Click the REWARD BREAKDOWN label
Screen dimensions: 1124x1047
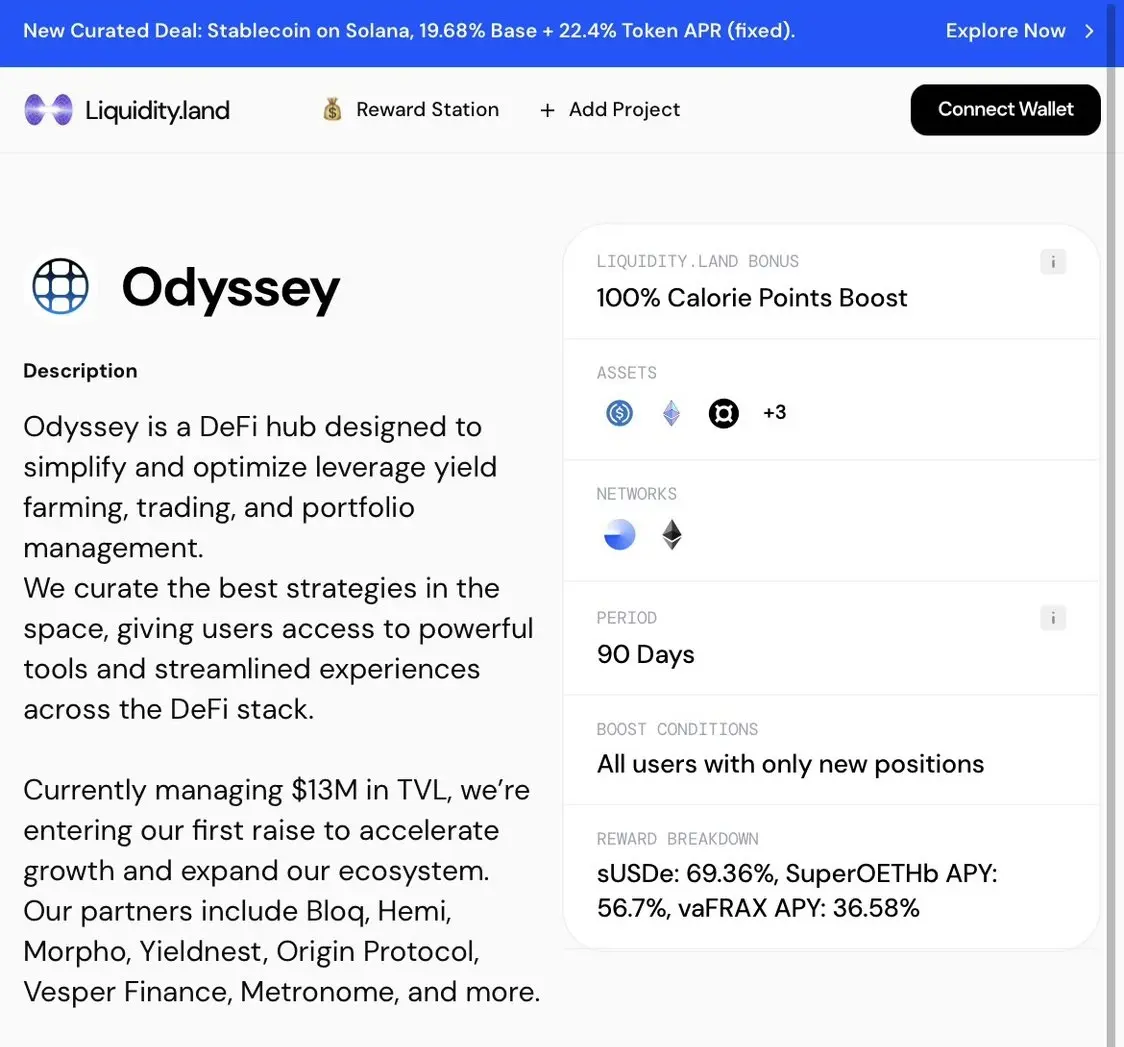tap(677, 838)
